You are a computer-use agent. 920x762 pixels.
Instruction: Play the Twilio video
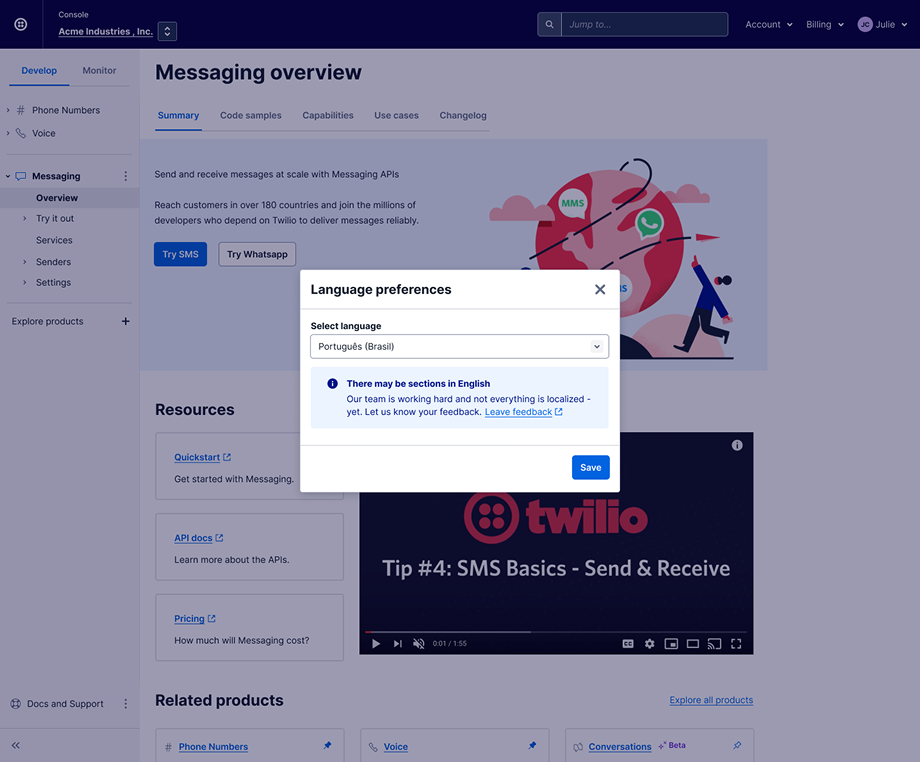coord(376,644)
